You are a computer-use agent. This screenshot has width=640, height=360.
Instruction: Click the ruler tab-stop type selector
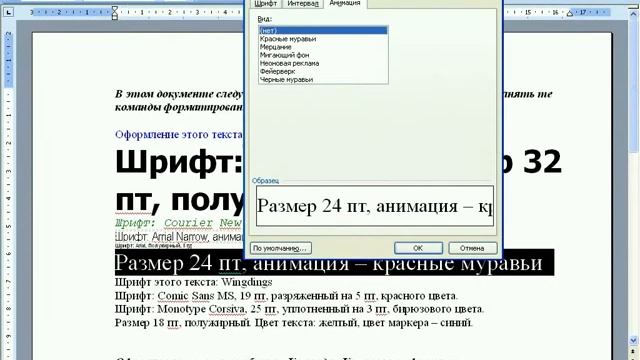coord(8,12)
